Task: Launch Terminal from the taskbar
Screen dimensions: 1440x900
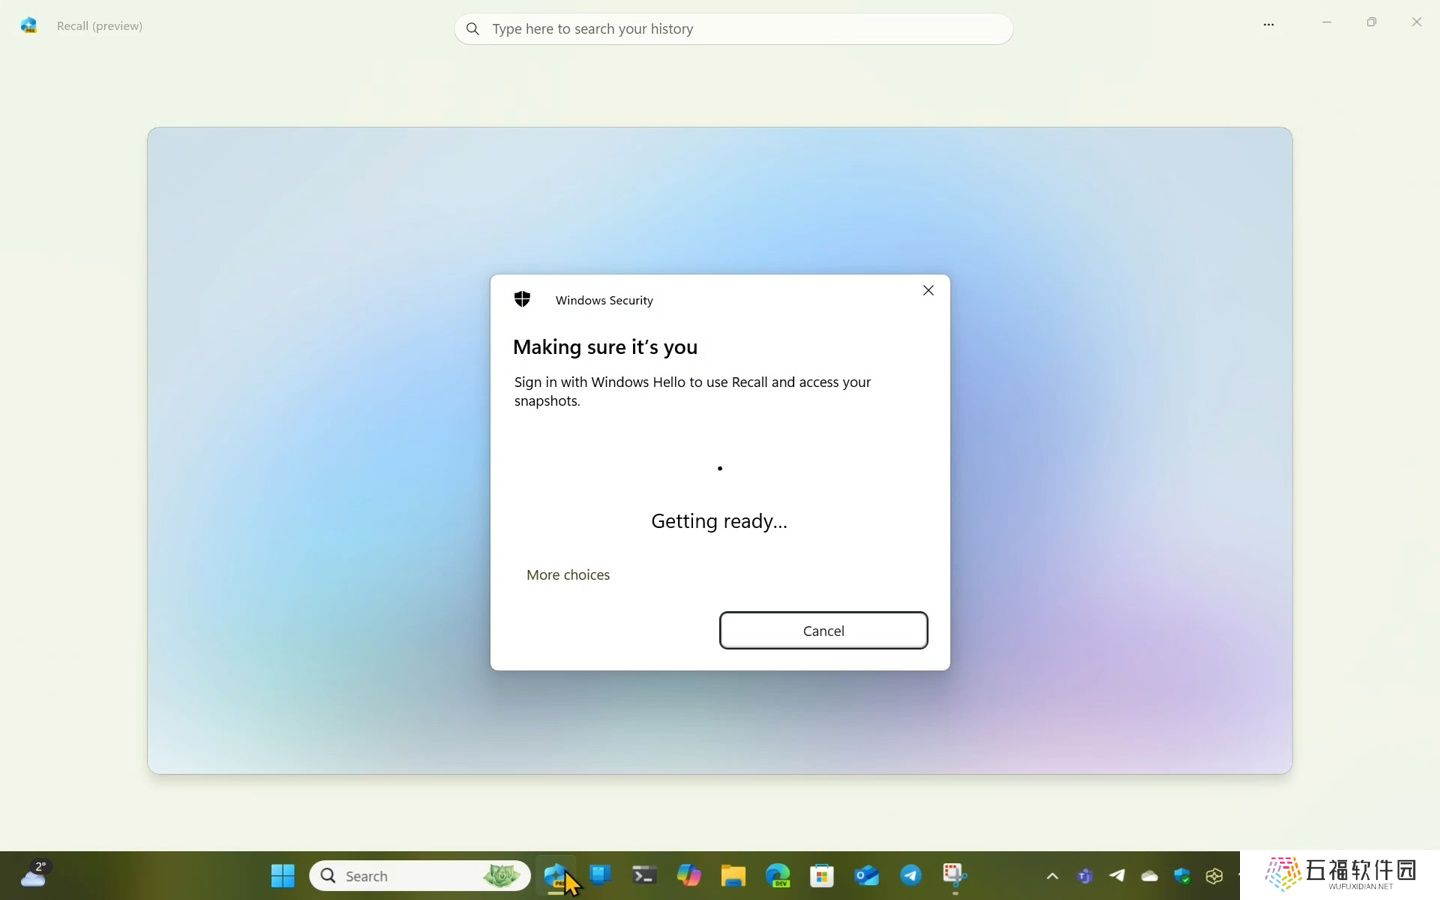Action: [x=644, y=876]
